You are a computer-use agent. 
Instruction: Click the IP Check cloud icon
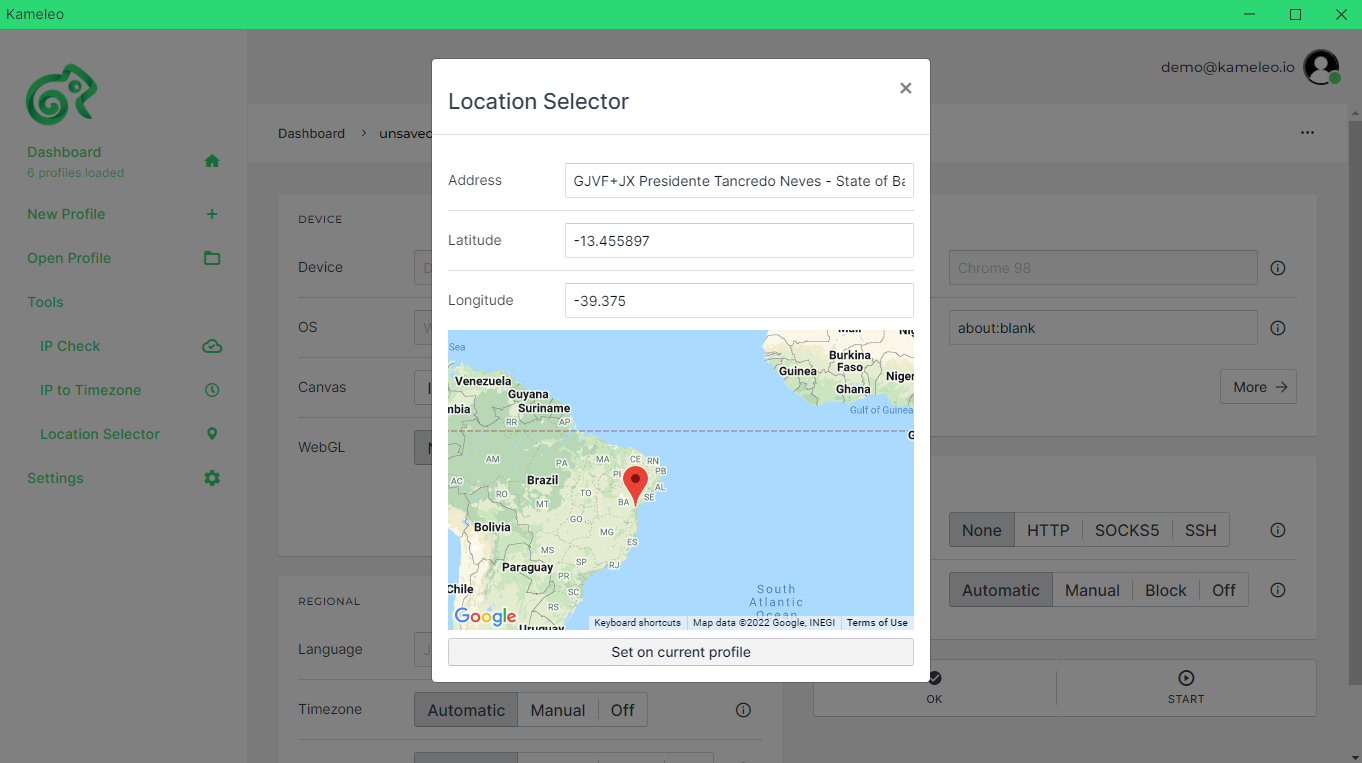(212, 346)
